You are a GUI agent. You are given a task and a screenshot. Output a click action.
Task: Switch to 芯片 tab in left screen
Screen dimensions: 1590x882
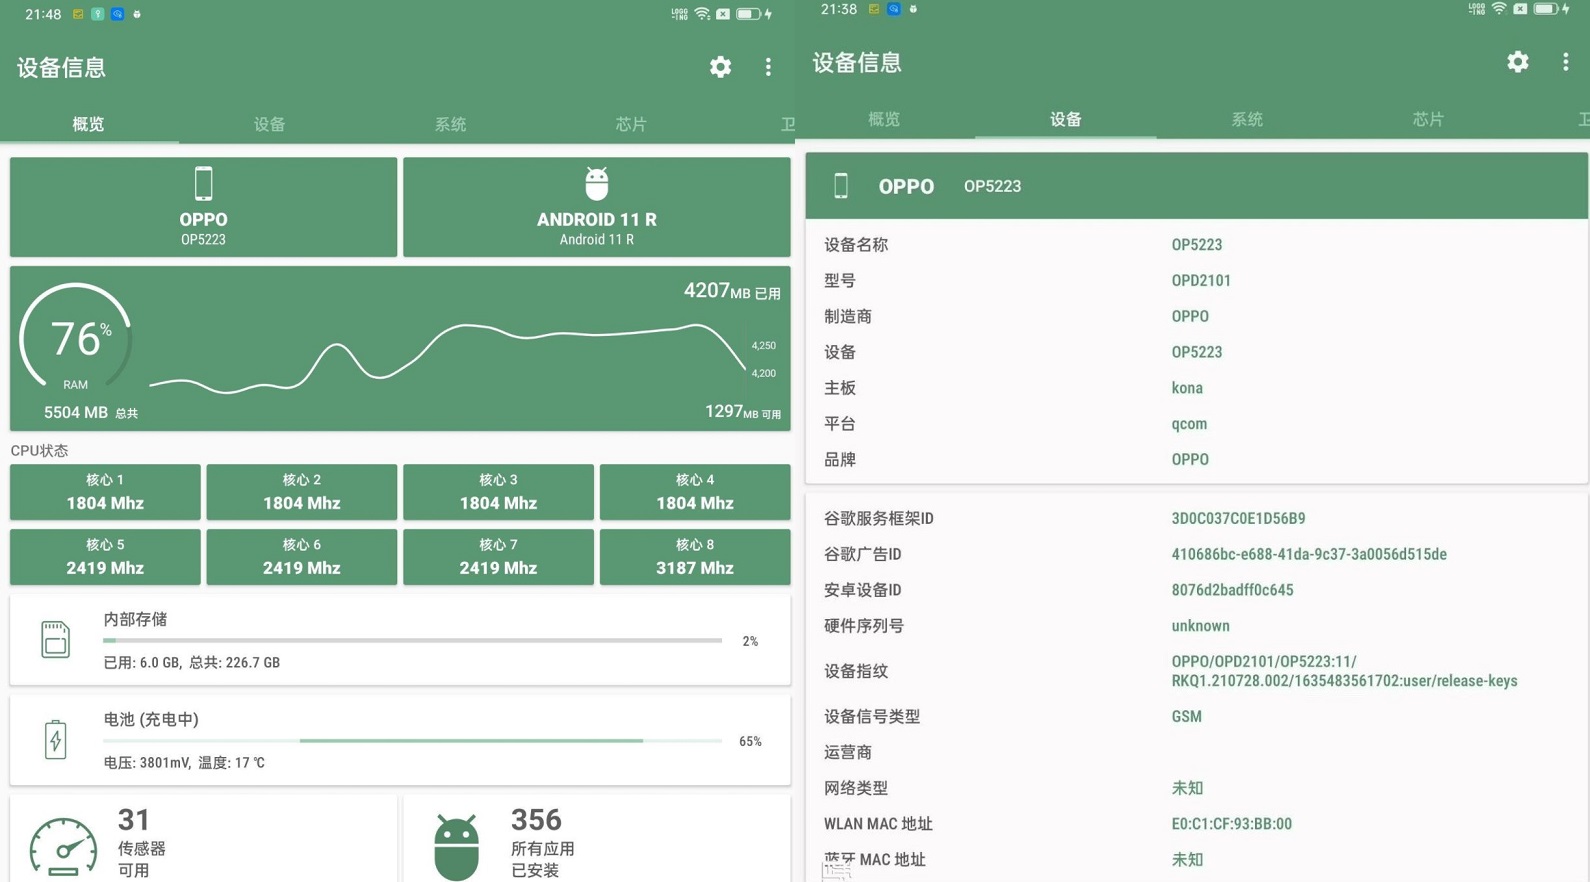tap(631, 124)
